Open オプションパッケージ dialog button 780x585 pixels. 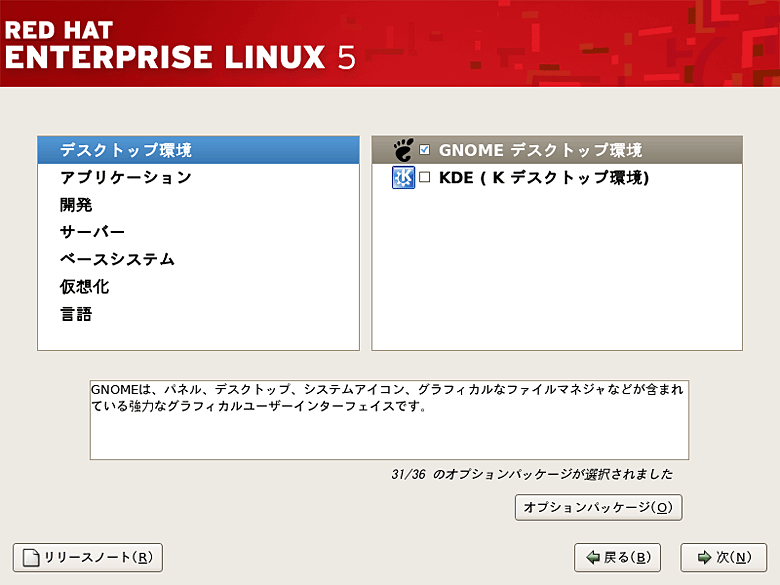pyautogui.click(x=598, y=507)
